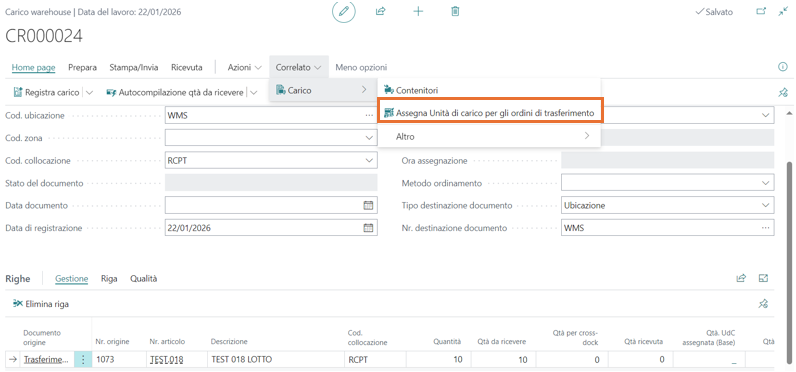The height and width of the screenshot is (372, 796).
Task: Click the collapse page arrows icon
Action: (x=782, y=11)
